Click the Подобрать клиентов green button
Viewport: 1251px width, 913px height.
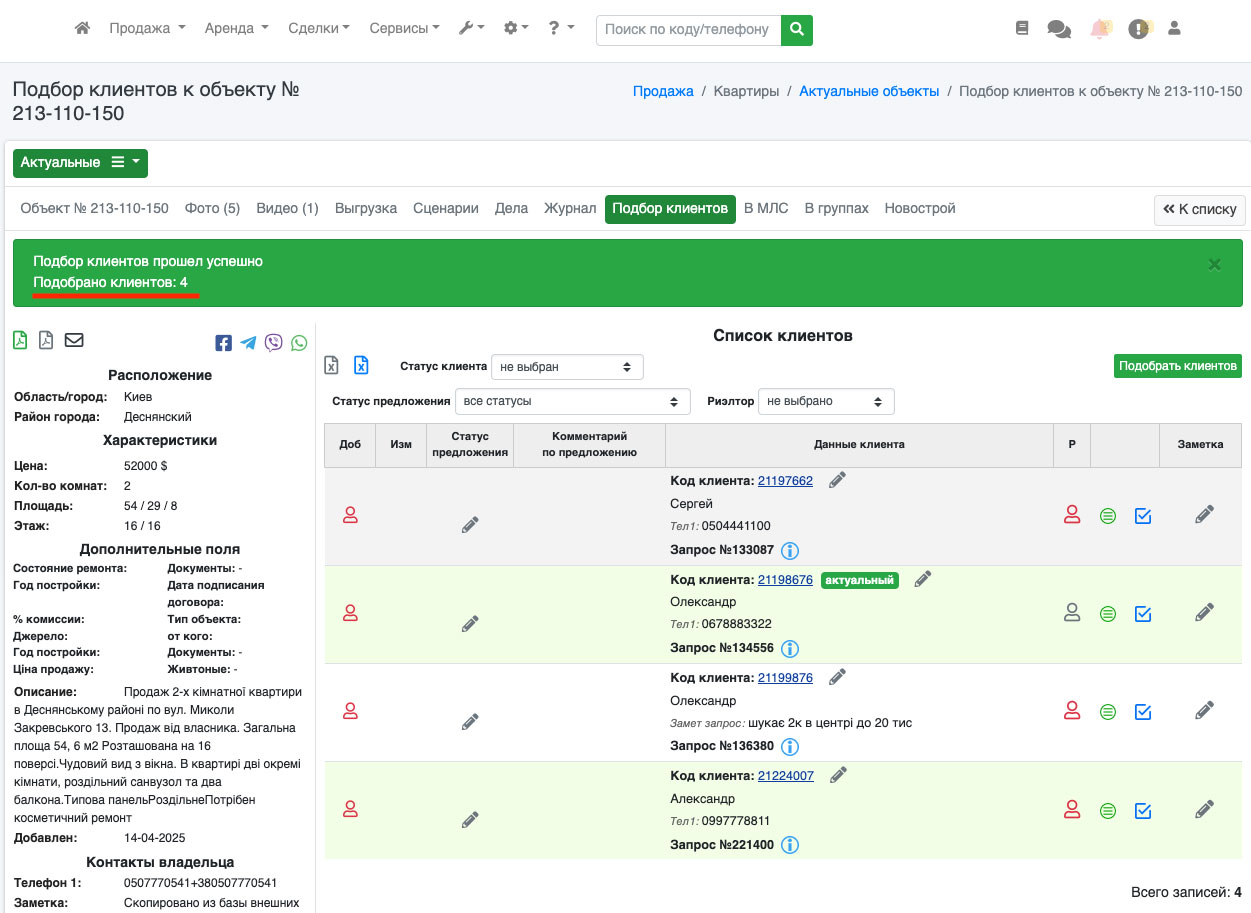[x=1177, y=366]
